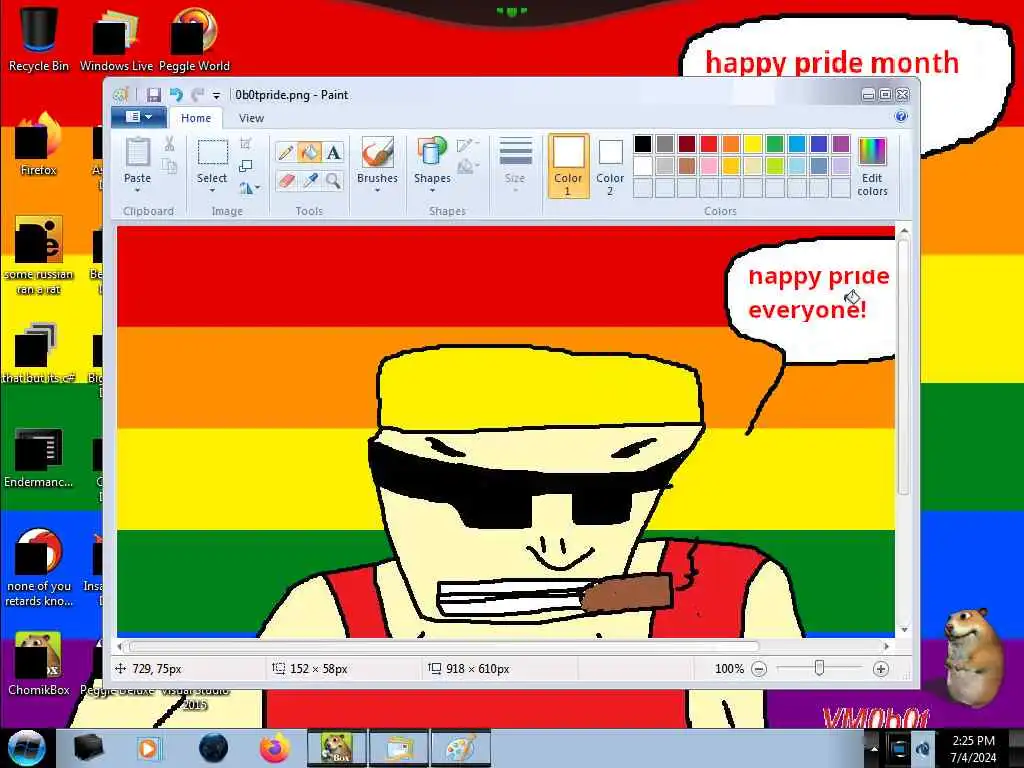Select the Pencil tool
Image resolution: width=1024 pixels, height=768 pixels.
pyautogui.click(x=285, y=152)
